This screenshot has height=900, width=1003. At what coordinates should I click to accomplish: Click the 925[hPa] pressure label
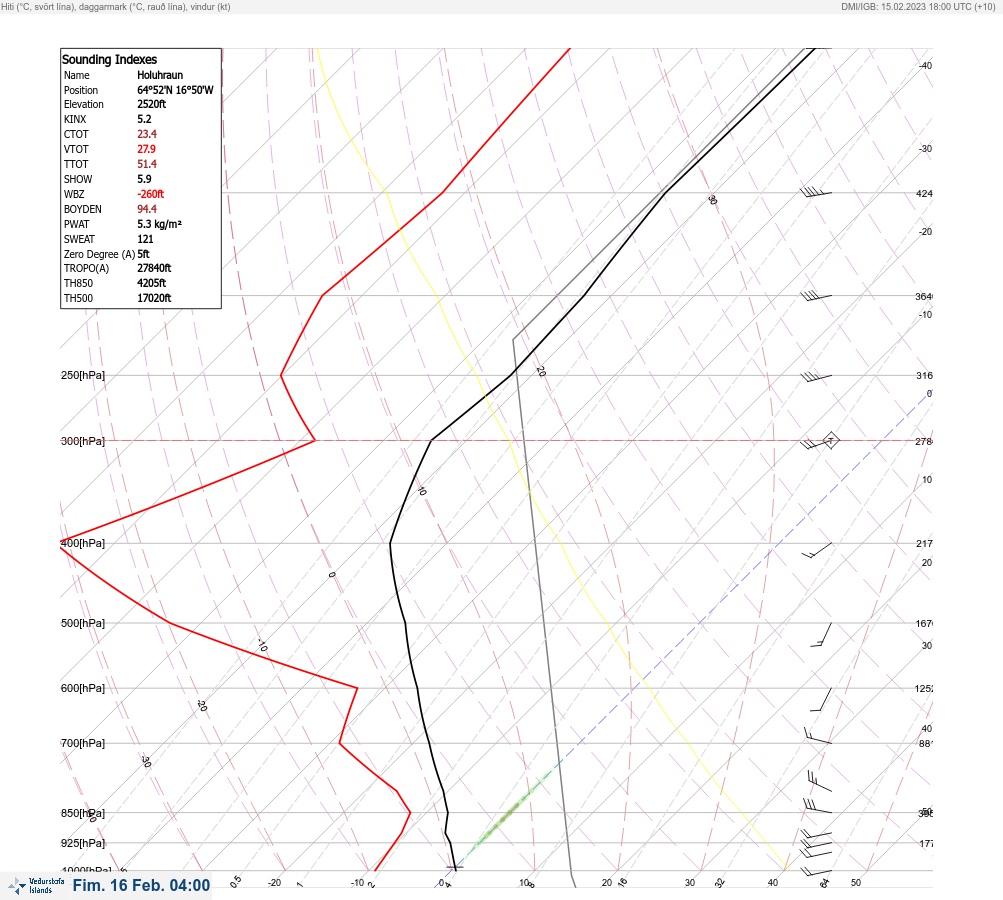tap(83, 843)
